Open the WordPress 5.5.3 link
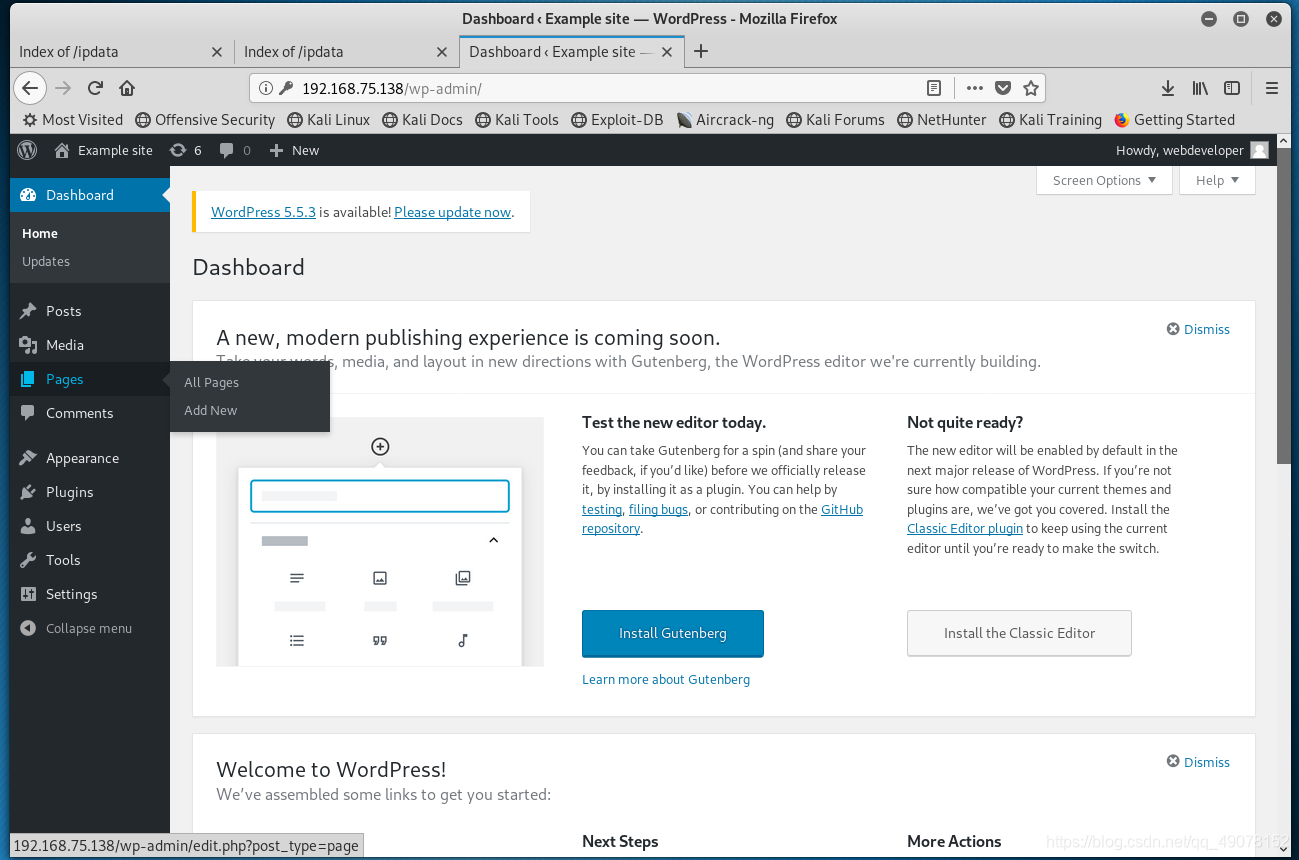Screen dimensions: 1299x860 (x=263, y=212)
